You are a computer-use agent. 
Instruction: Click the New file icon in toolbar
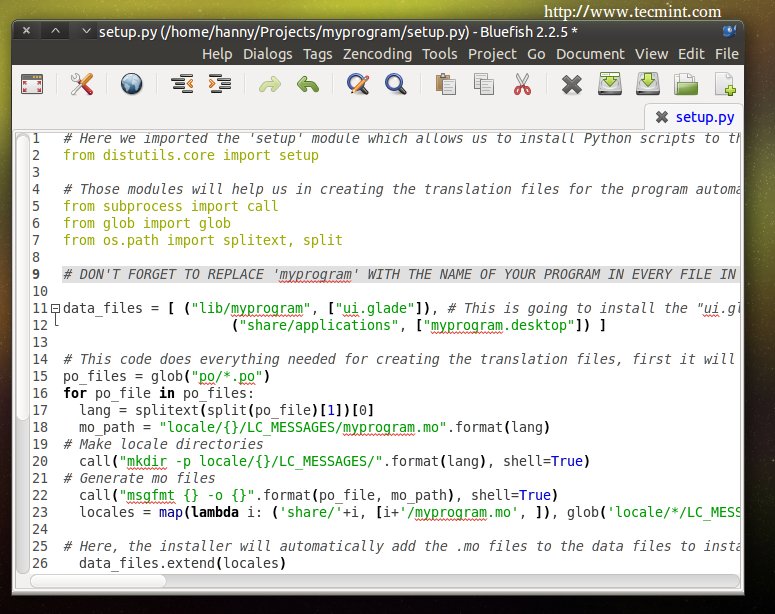click(725, 85)
